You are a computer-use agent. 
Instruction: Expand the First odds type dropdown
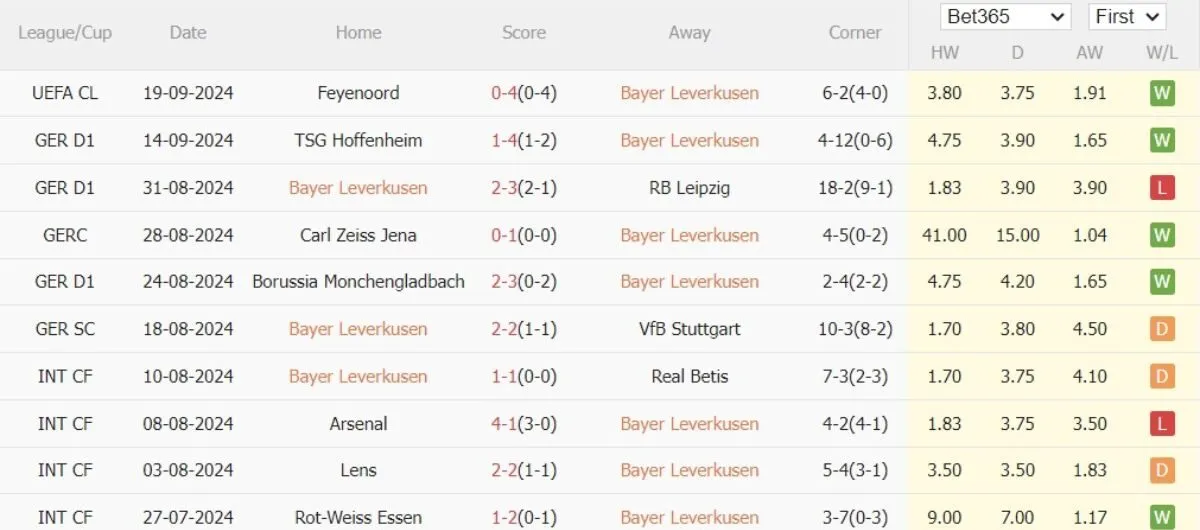pyautogui.click(x=1127, y=17)
